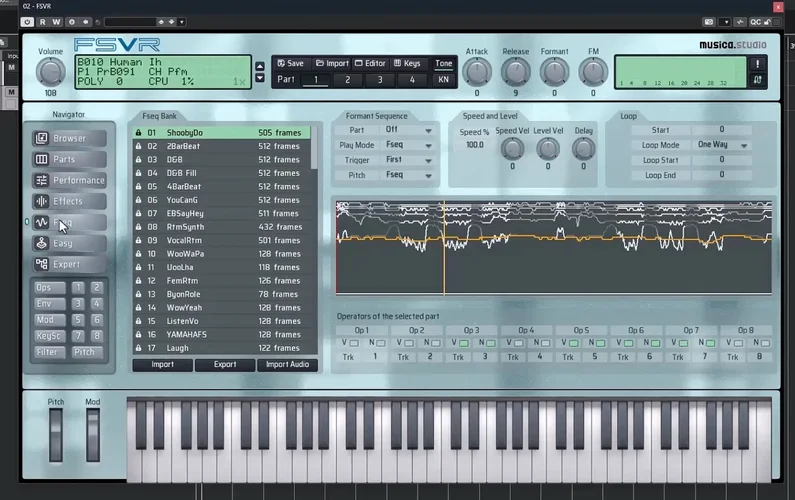Click the Release knob
This screenshot has height=500, width=795.
click(516, 72)
